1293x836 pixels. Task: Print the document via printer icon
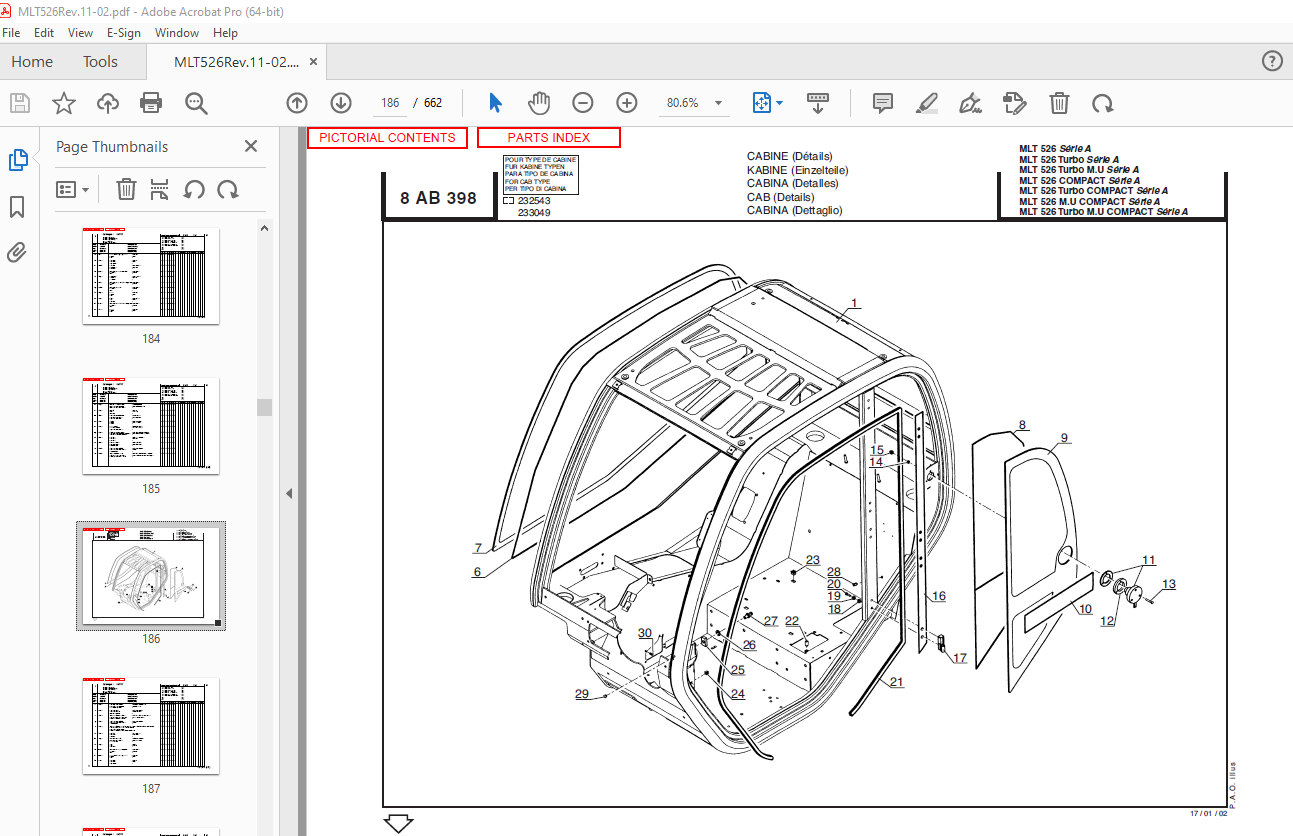tap(151, 103)
